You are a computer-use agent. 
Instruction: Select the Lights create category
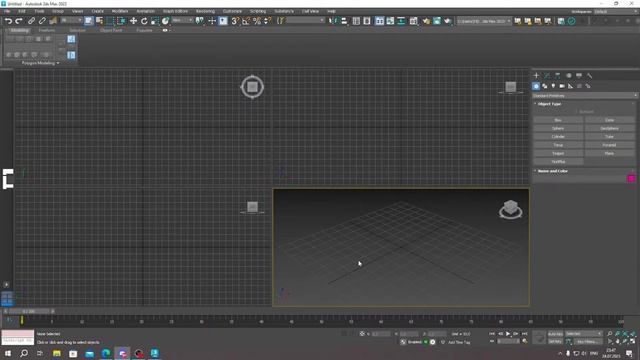coord(553,86)
